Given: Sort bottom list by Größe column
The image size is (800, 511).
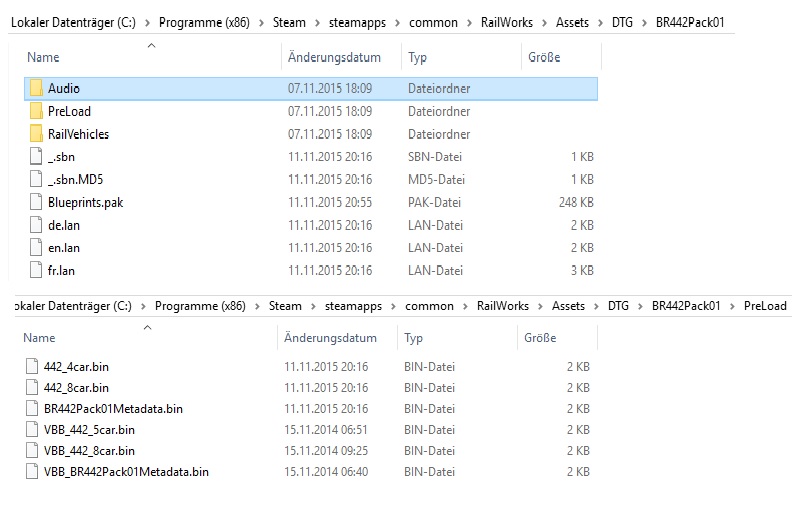Looking at the screenshot, I should 540,338.
